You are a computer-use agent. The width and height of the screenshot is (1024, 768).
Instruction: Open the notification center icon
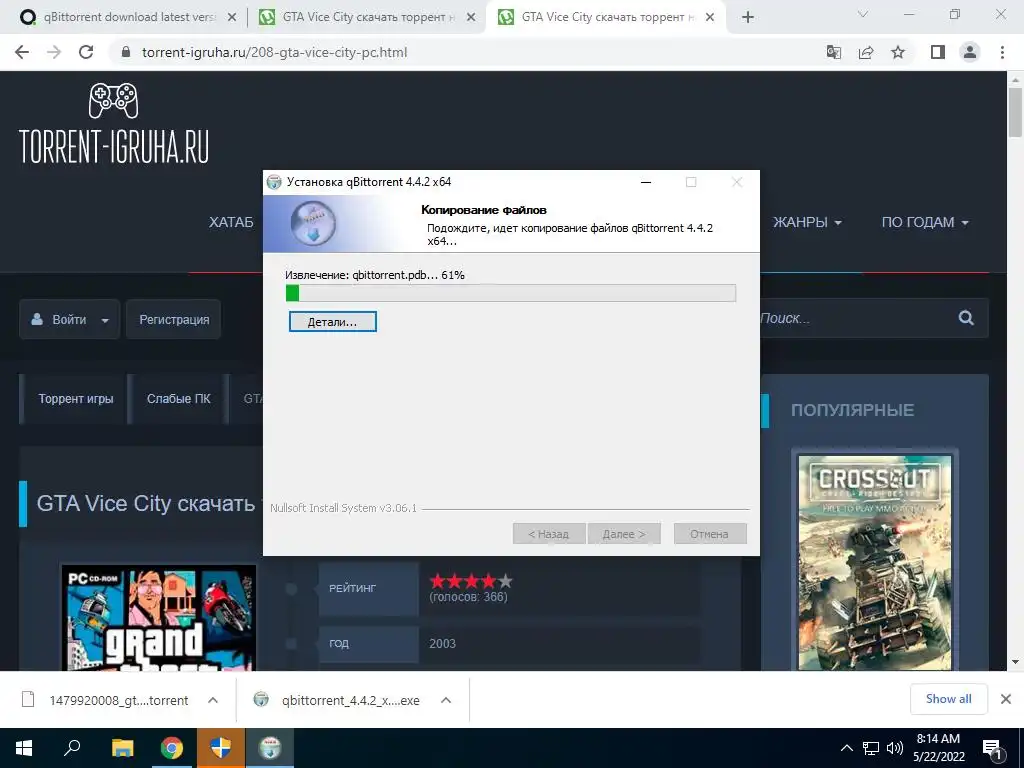[991, 748]
